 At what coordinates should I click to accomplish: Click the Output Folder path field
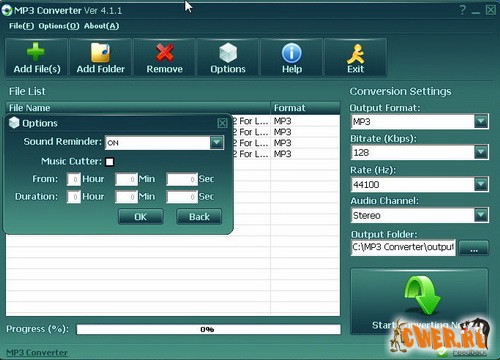[x=403, y=247]
